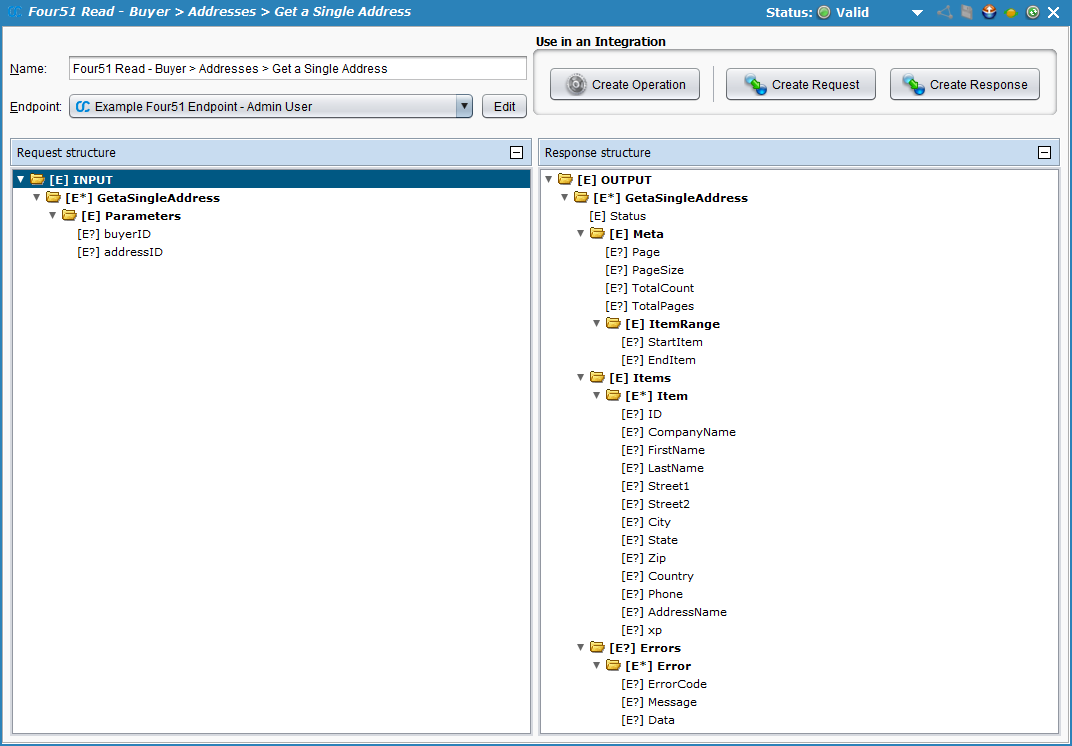Click the Errors folder icon in response tree

(598, 648)
